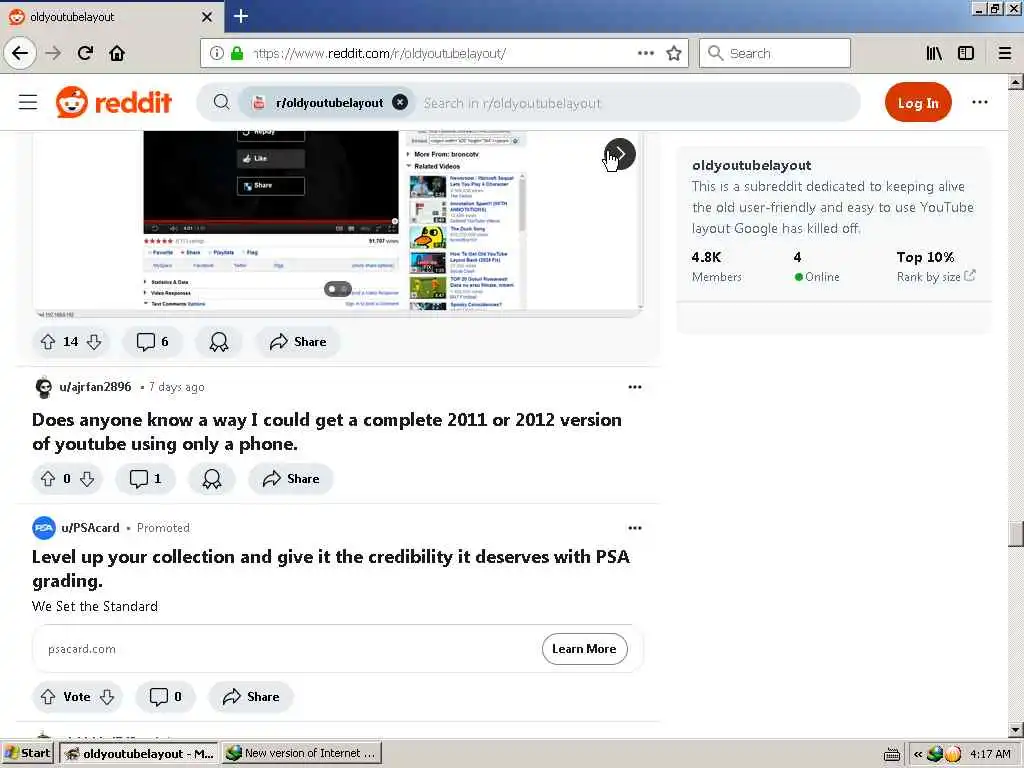
Task: Click the vertical scrollbar thumb
Action: 1016,534
